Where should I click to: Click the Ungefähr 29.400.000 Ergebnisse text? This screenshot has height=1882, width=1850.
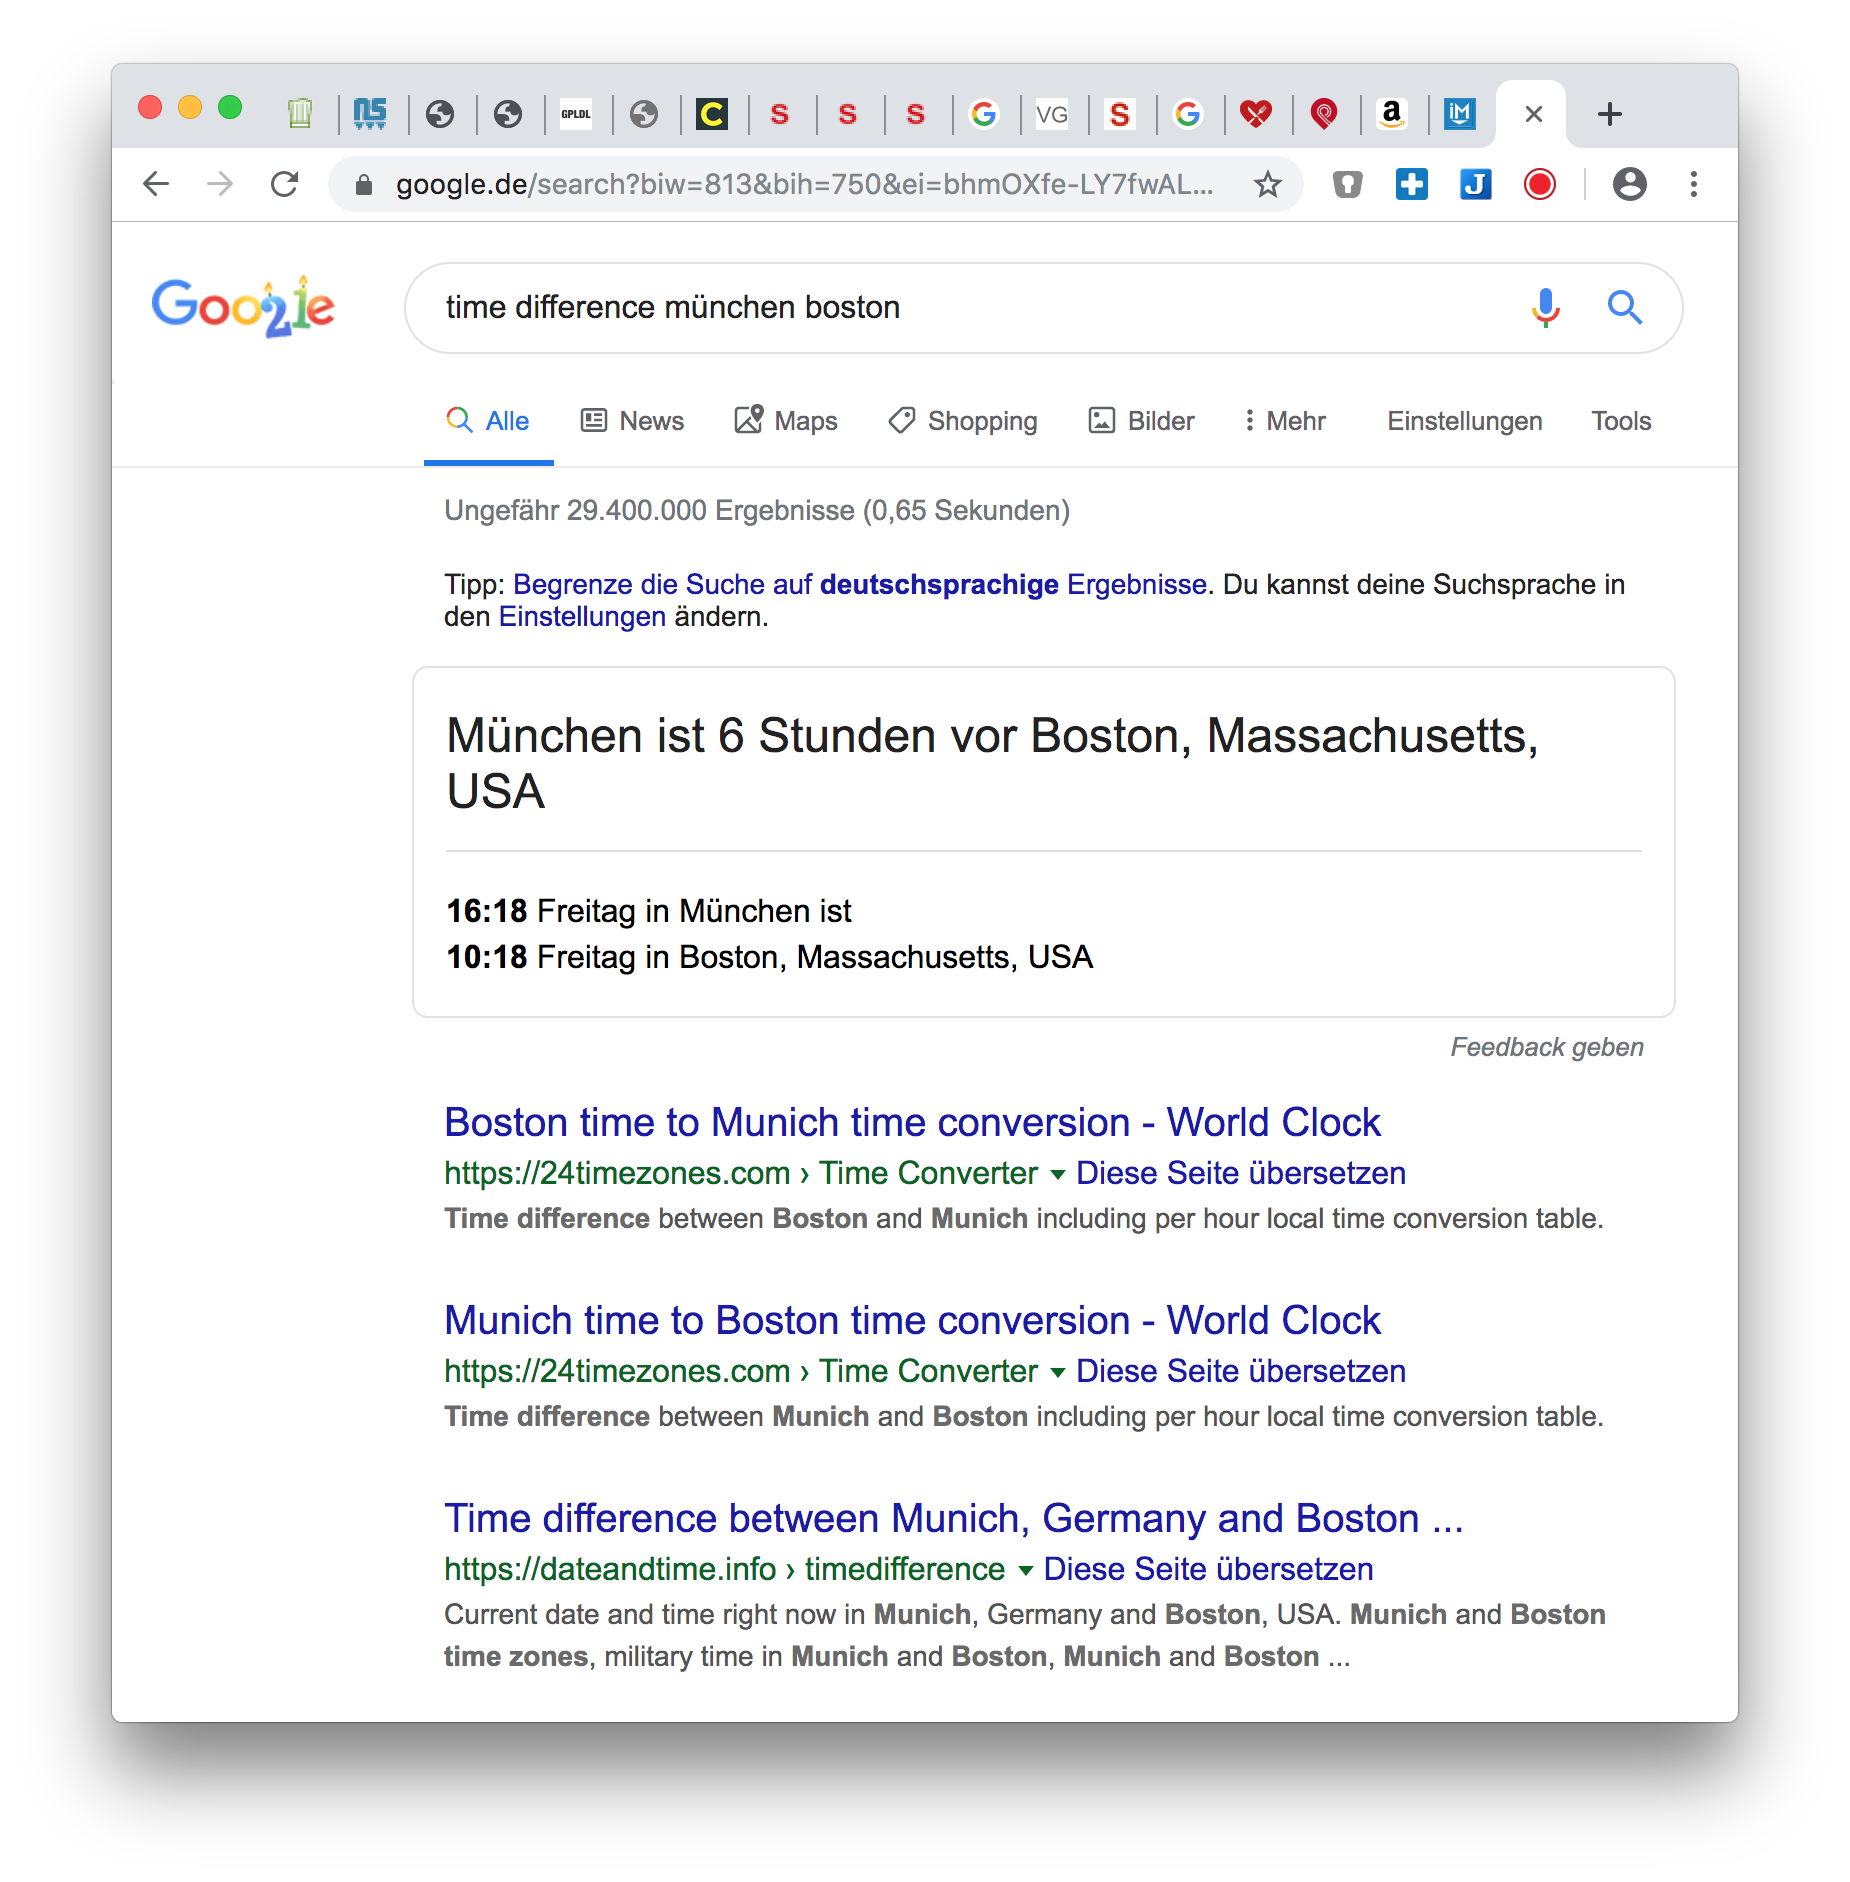tap(757, 510)
